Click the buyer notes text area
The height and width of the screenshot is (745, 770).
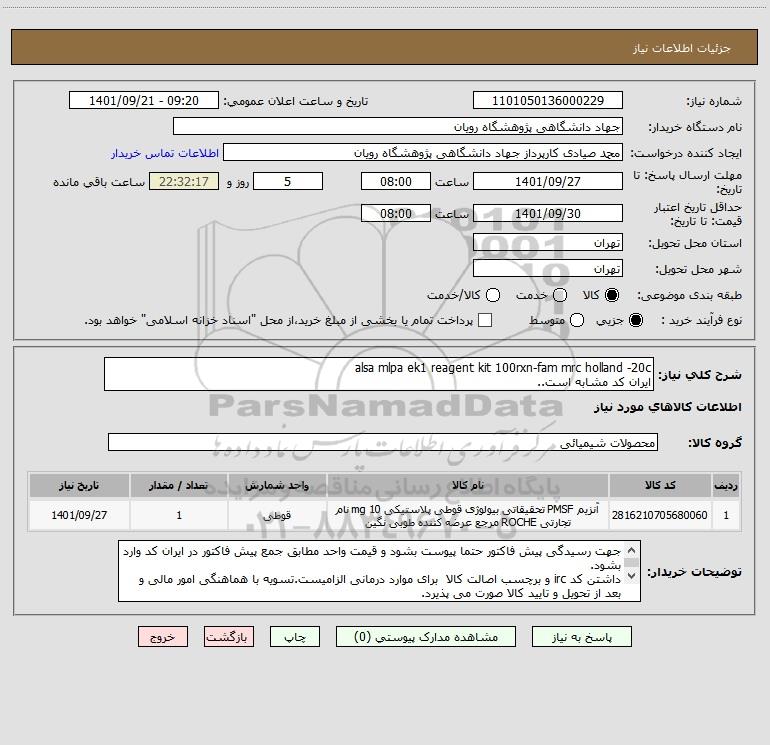(379, 571)
